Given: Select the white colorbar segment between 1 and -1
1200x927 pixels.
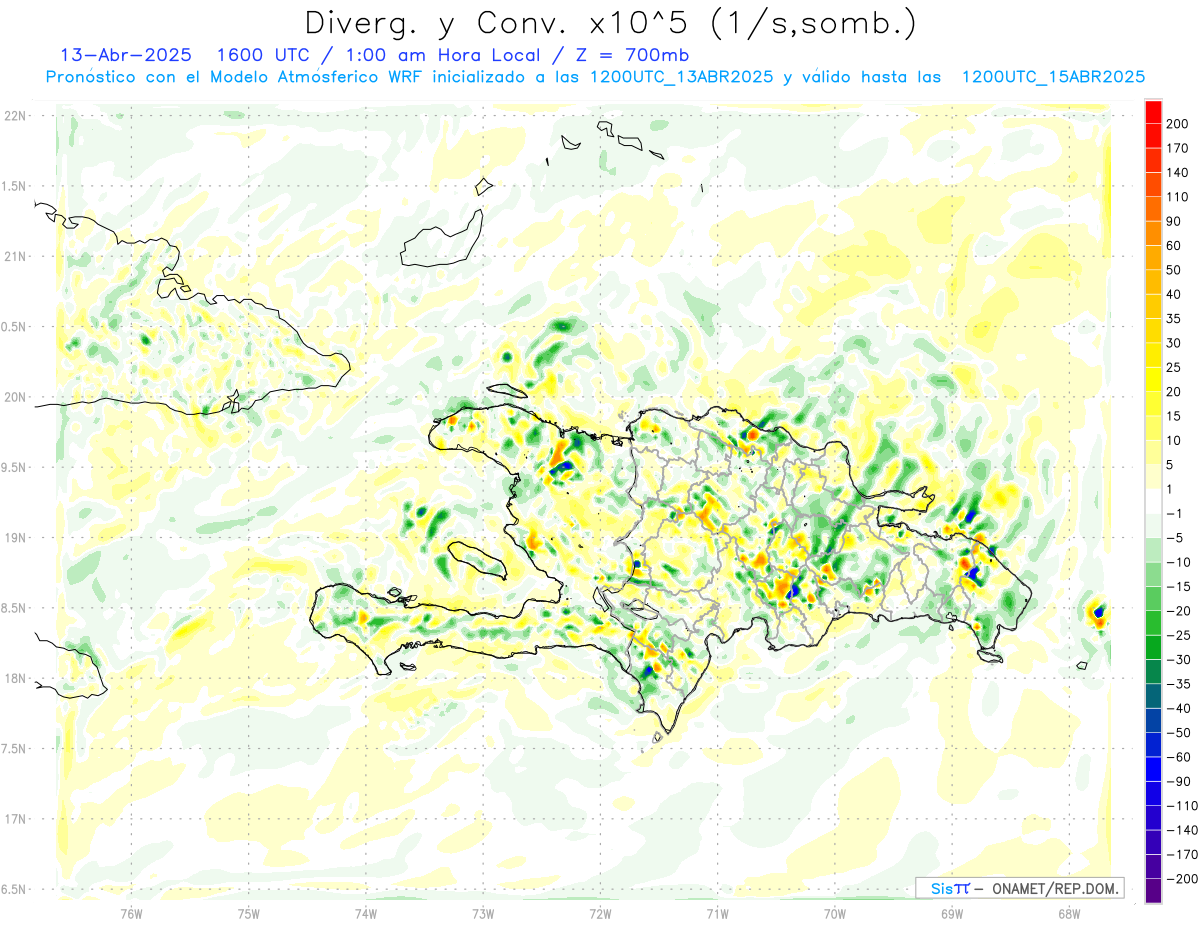Looking at the screenshot, I should [1153, 501].
